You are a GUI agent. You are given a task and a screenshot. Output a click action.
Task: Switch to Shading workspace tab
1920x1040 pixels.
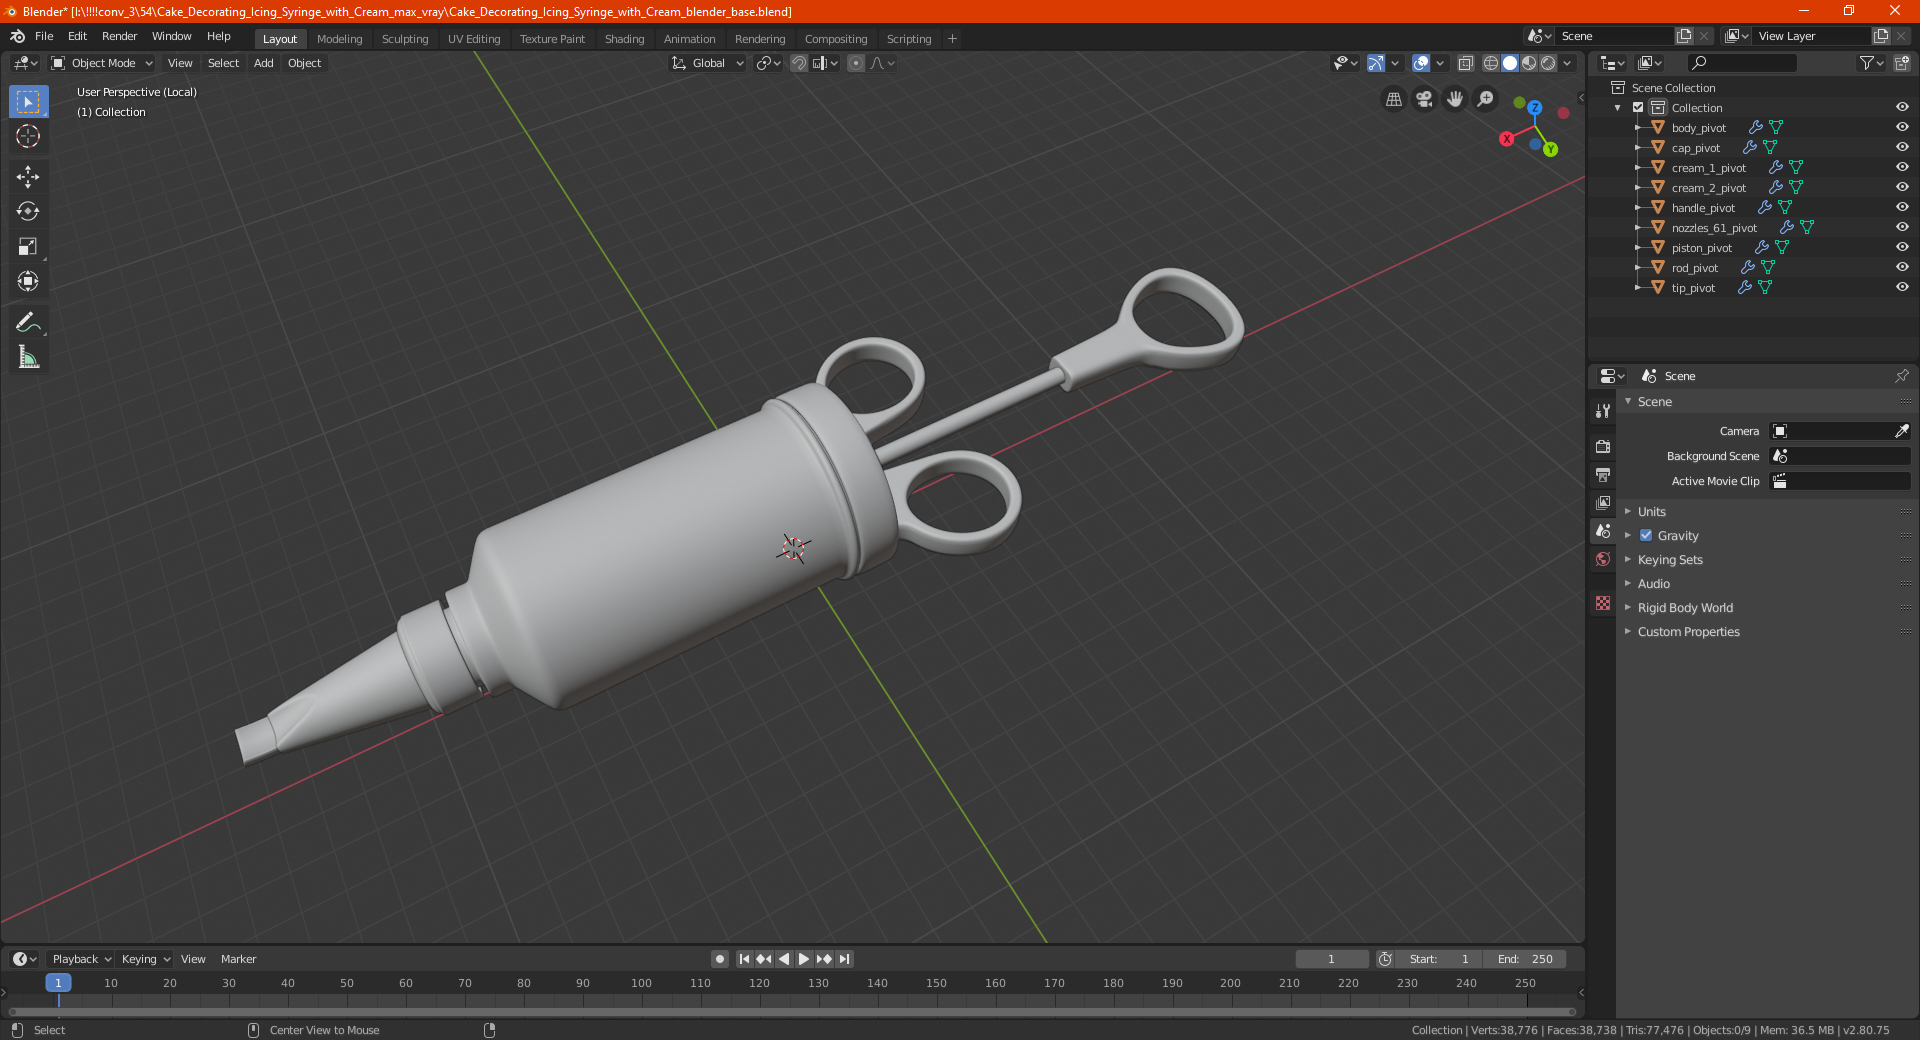(x=624, y=39)
